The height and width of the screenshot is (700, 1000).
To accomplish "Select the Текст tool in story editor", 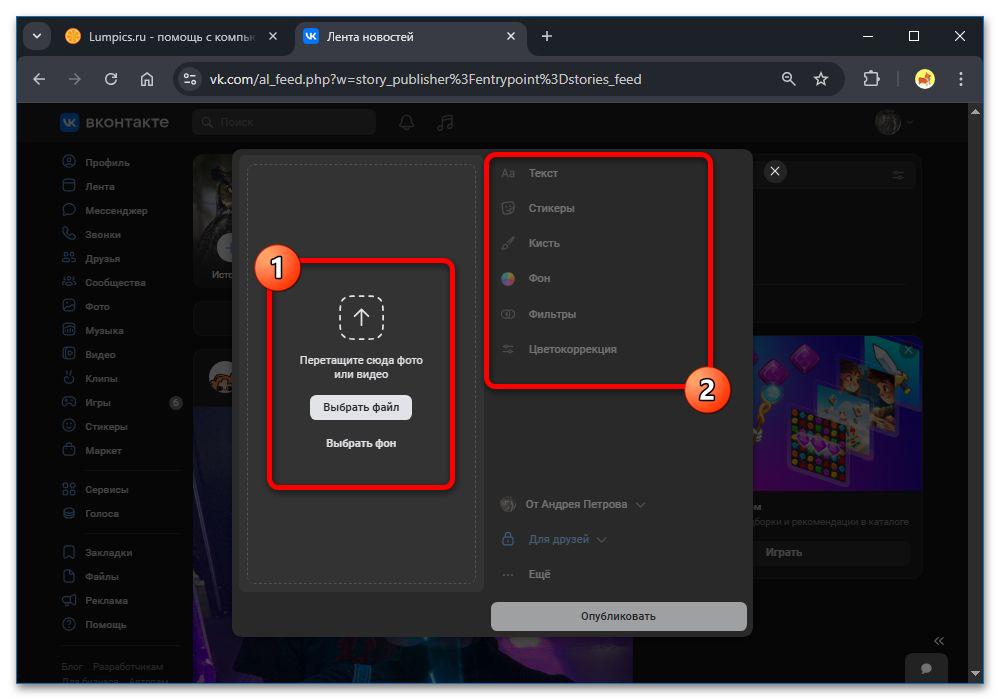I will tap(543, 173).
